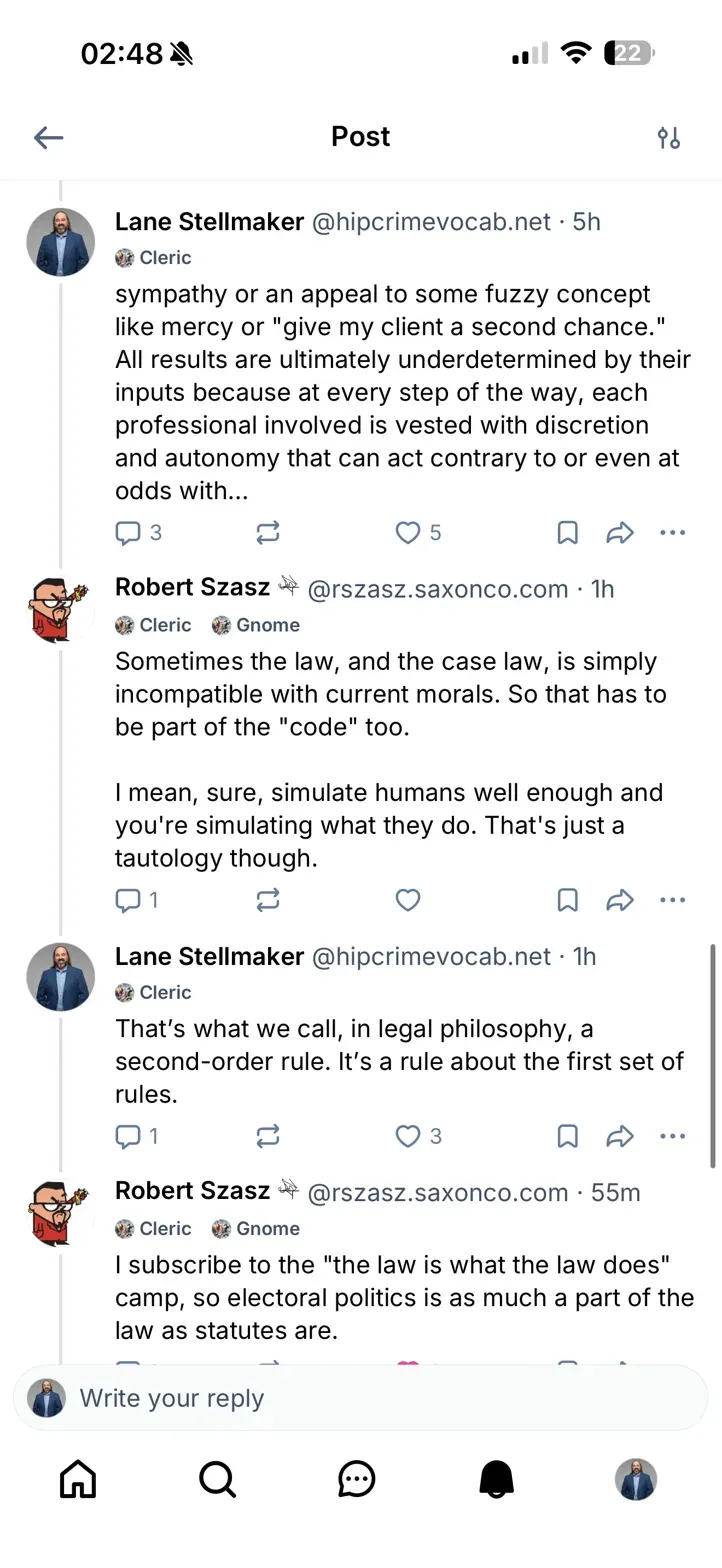Tap the Write your reply field
Image resolution: width=722 pixels, height=1568 pixels.
pyautogui.click(x=360, y=1400)
